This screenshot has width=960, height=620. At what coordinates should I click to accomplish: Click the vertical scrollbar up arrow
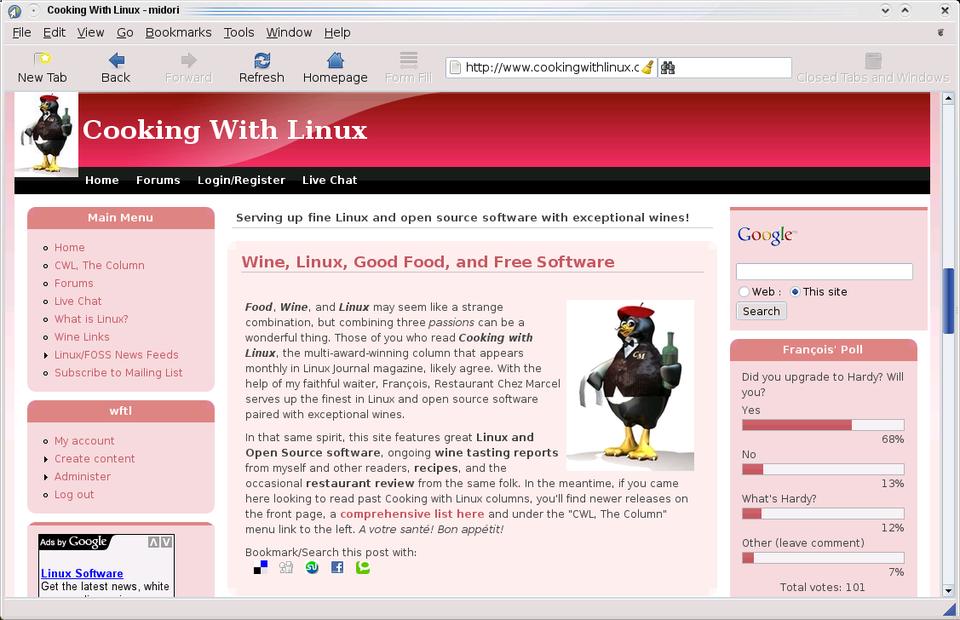pyautogui.click(x=948, y=98)
